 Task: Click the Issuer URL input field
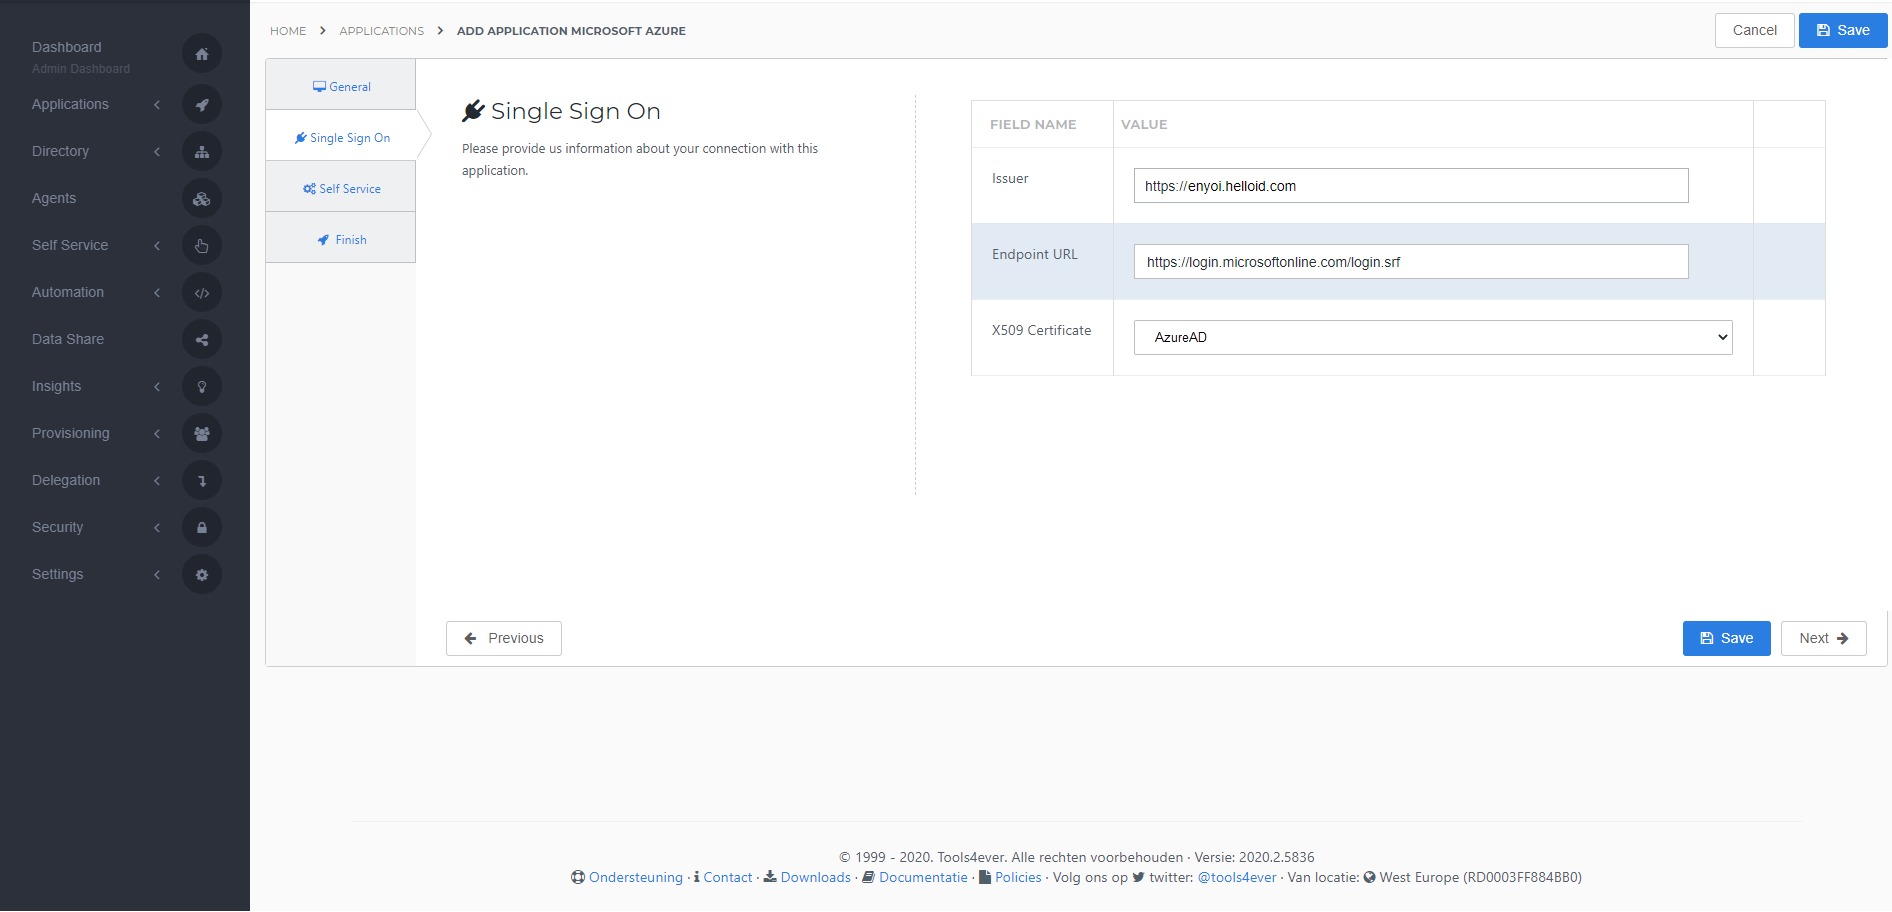tap(1411, 185)
